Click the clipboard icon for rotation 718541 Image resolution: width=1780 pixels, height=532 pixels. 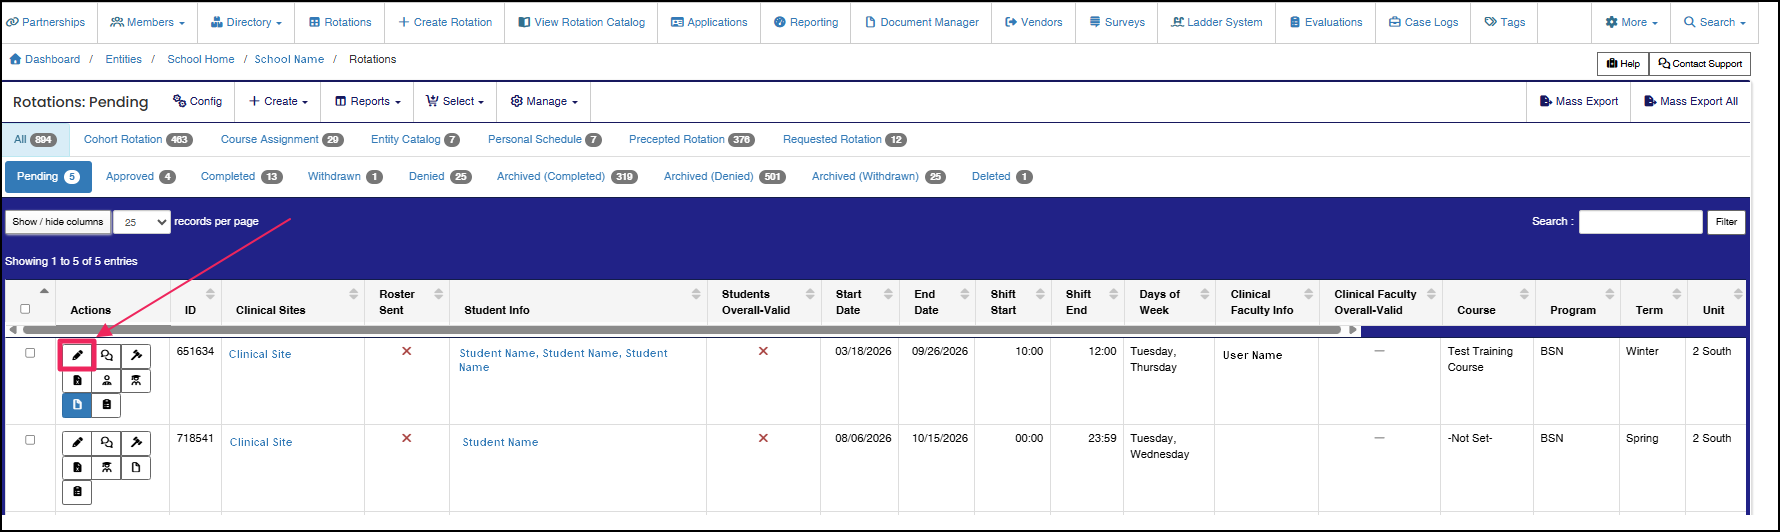pos(77,492)
